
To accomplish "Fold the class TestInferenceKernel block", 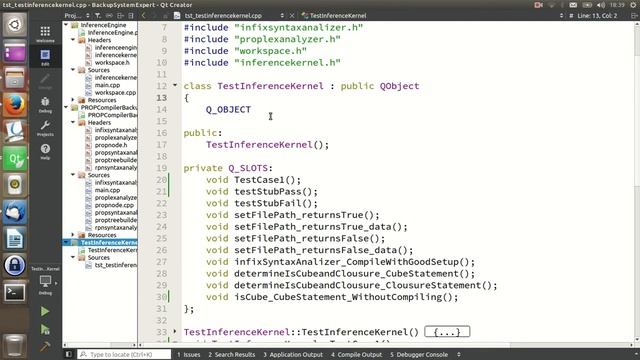I will click(175, 85).
